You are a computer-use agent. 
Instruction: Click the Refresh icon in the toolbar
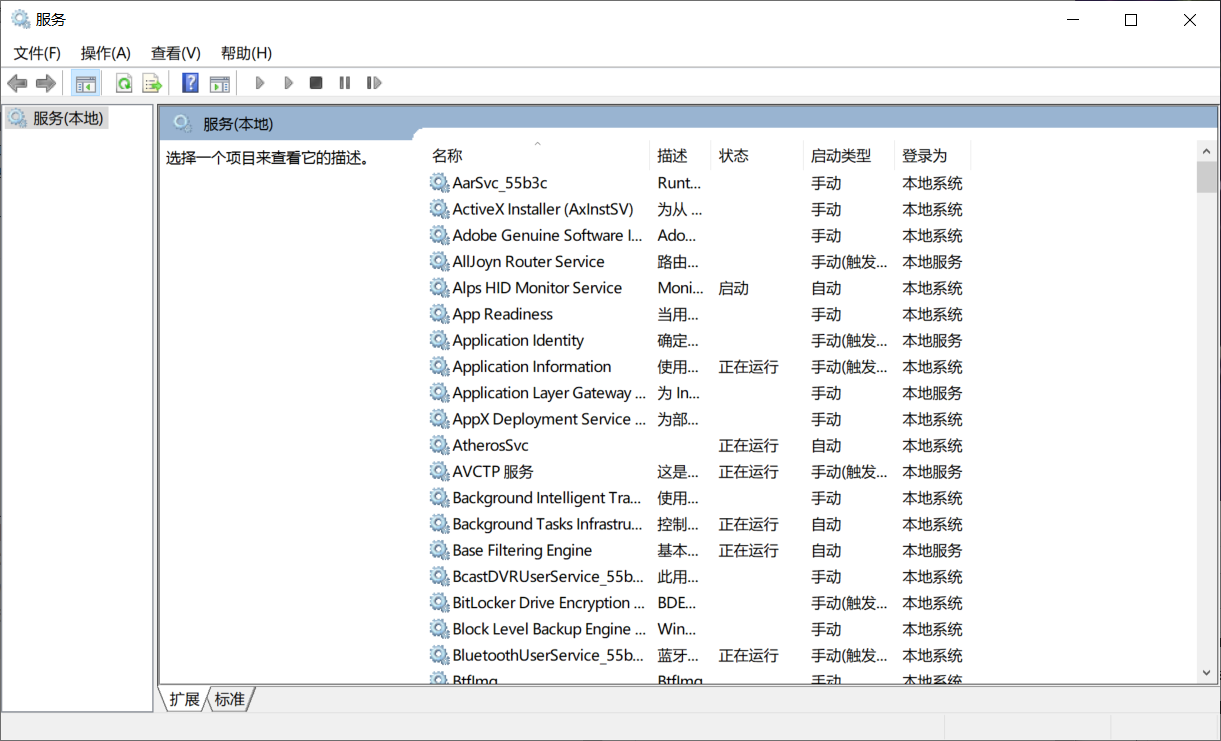pos(122,82)
